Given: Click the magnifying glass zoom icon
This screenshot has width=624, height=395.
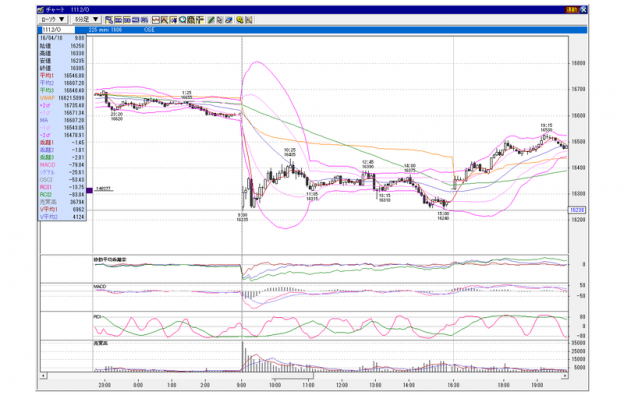Looking at the screenshot, I should click(182, 20).
